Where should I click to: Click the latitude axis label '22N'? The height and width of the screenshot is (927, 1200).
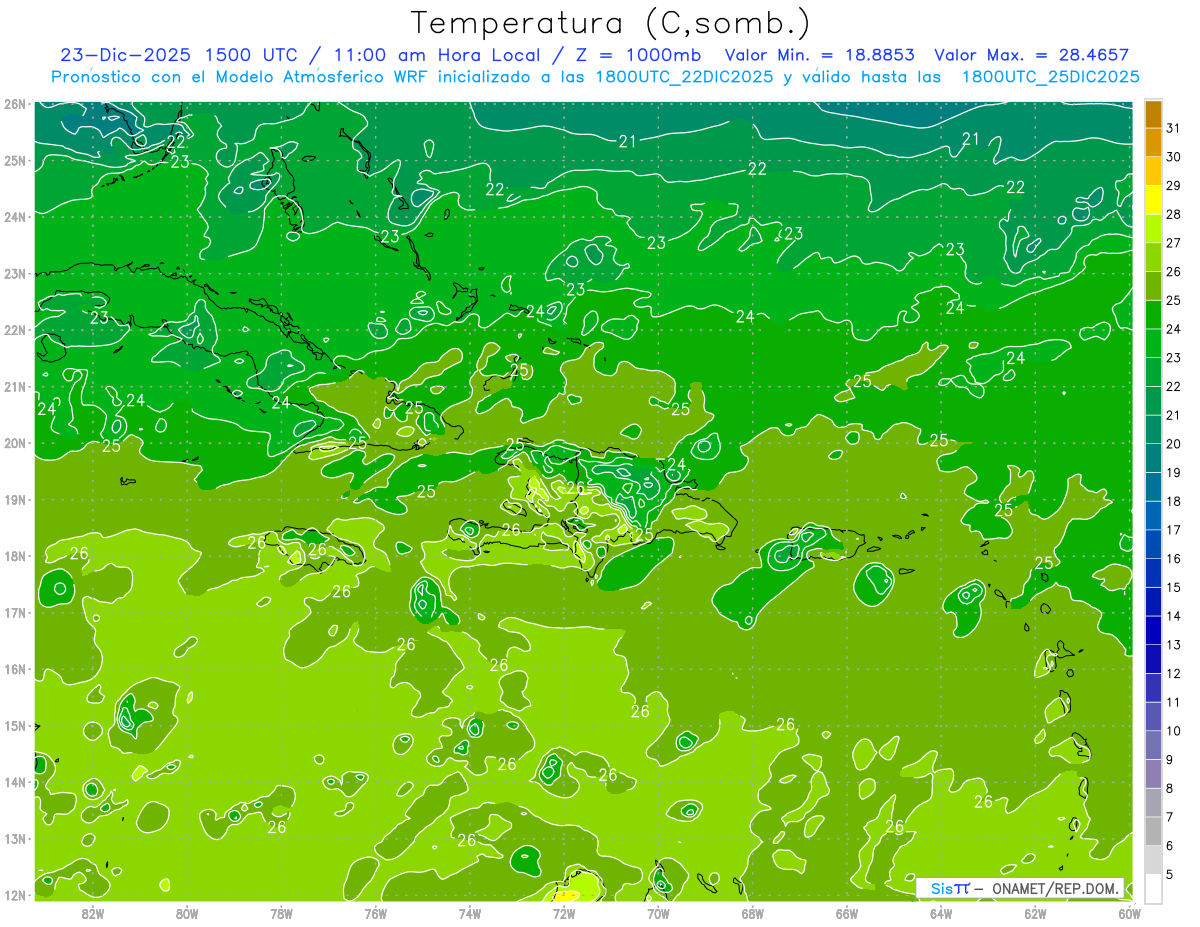pos(15,330)
